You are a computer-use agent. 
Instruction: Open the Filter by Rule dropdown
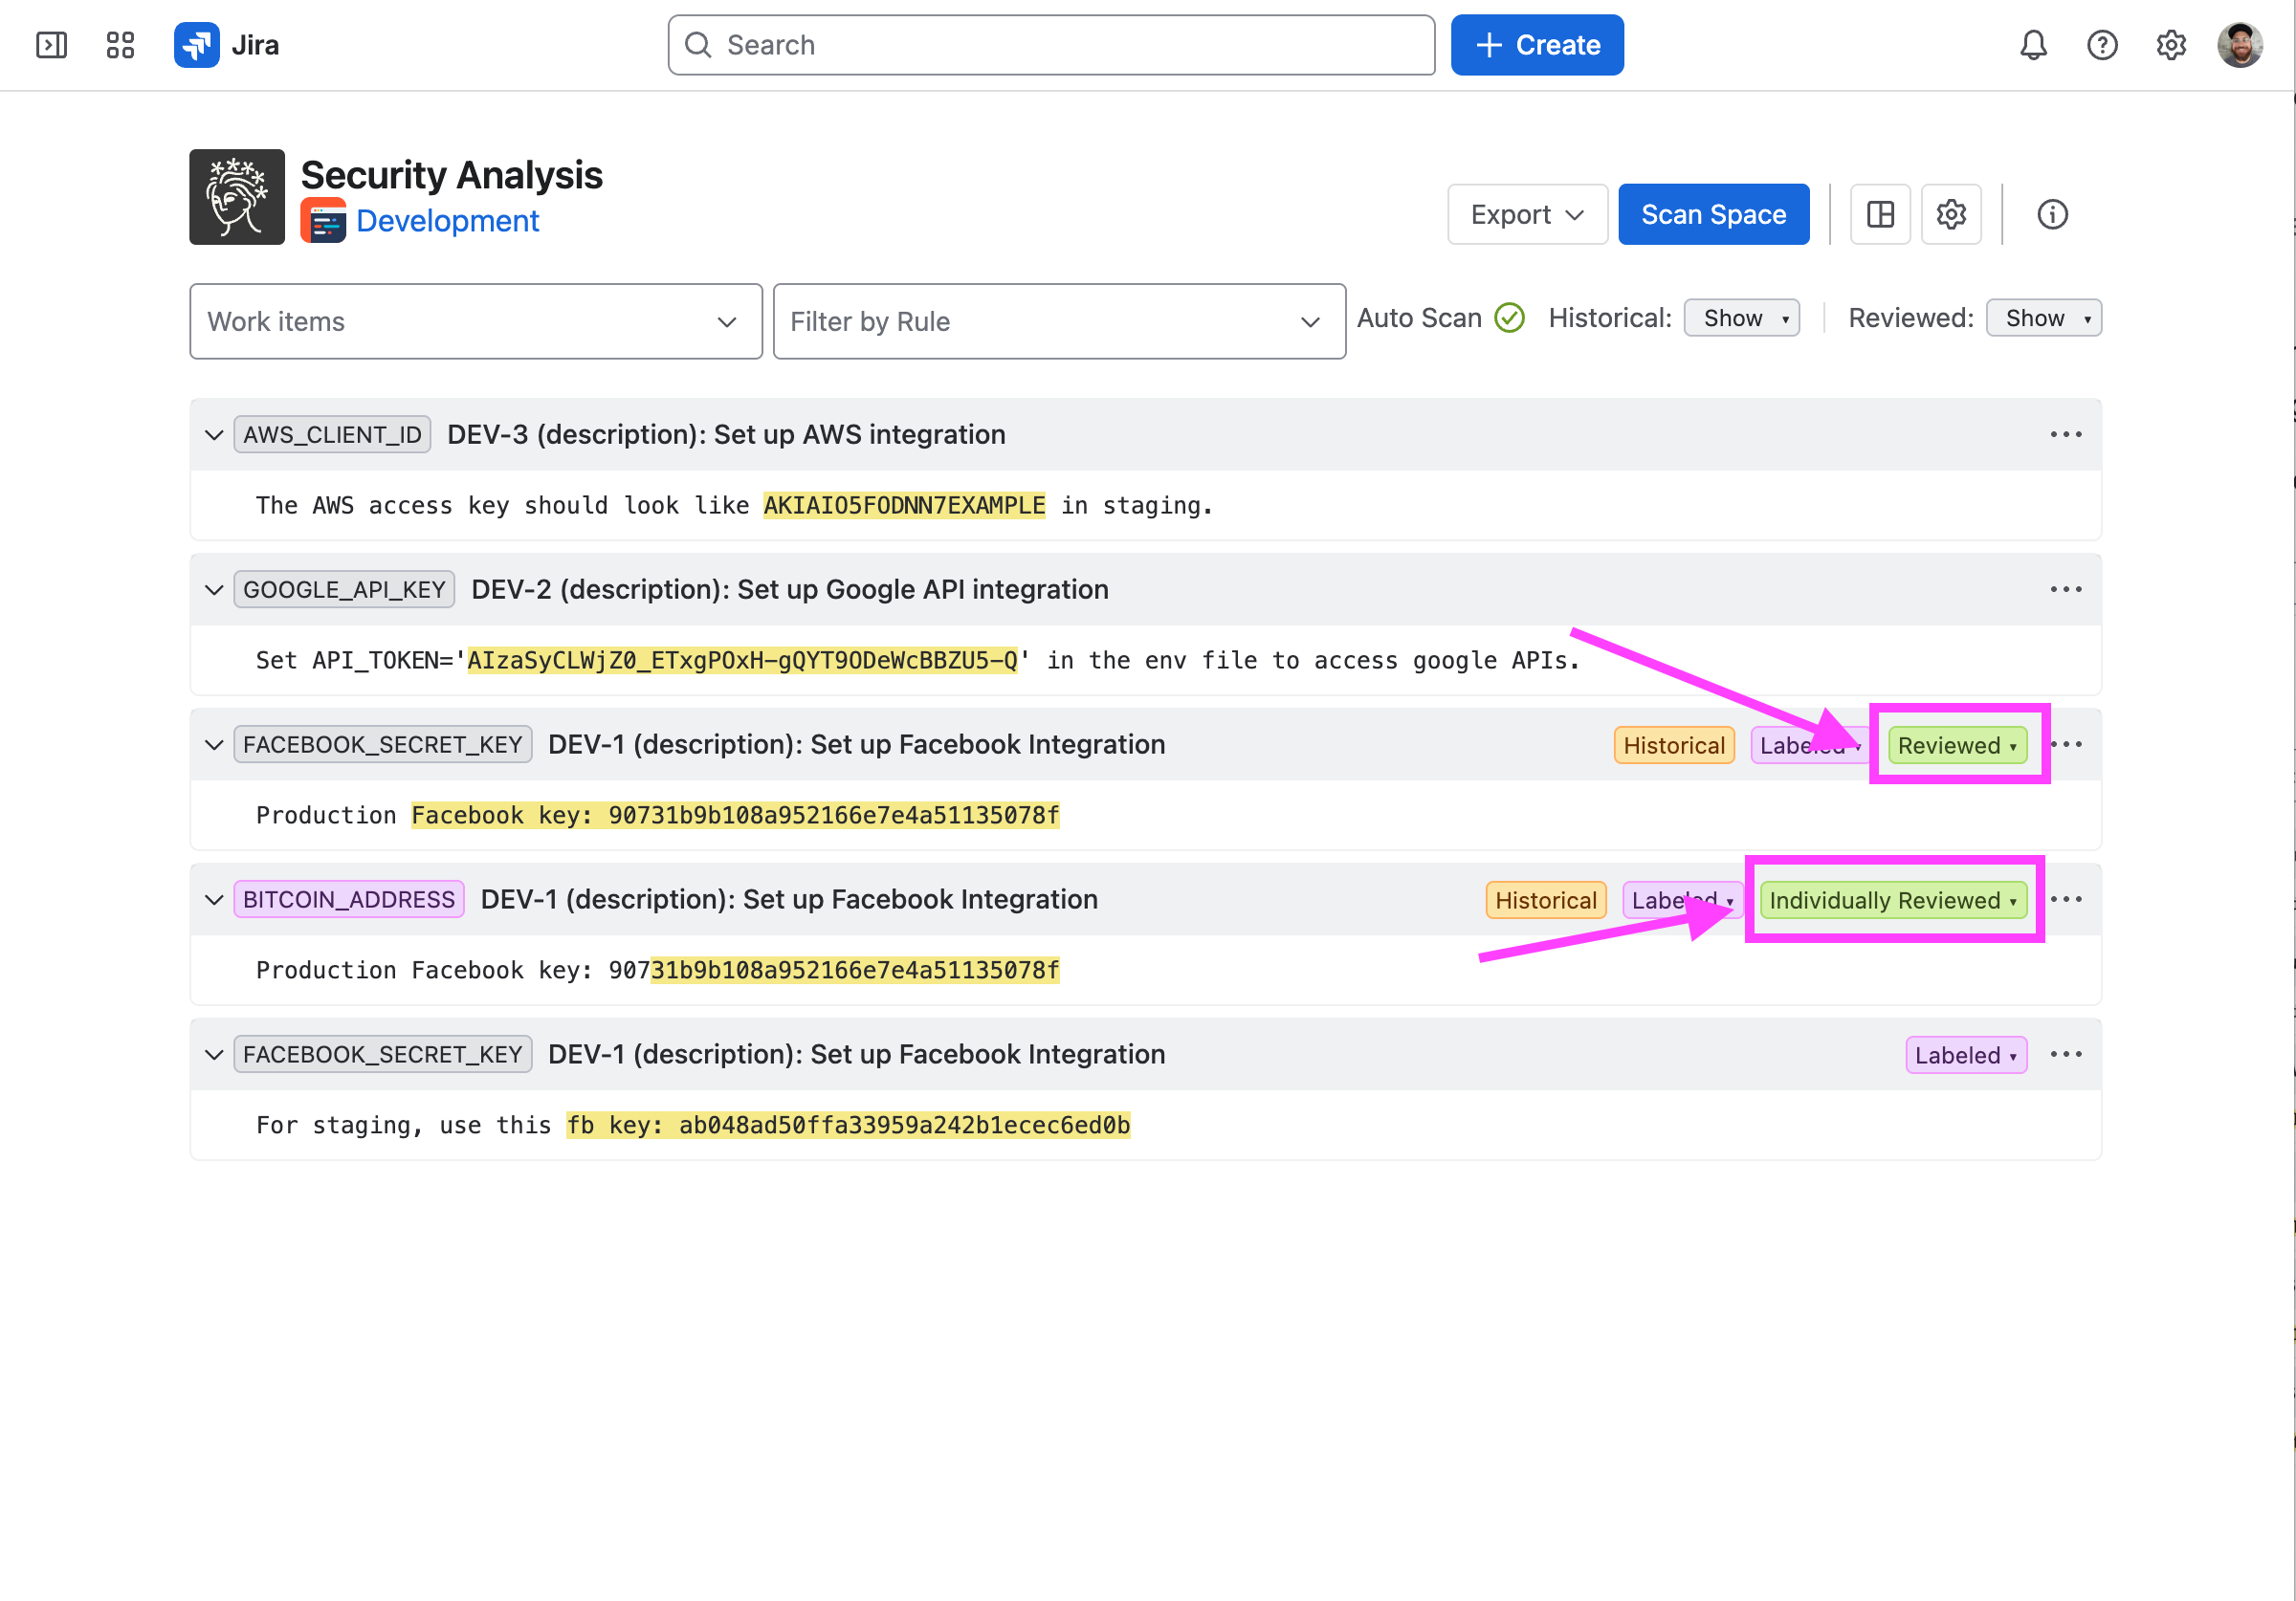(x=1059, y=321)
